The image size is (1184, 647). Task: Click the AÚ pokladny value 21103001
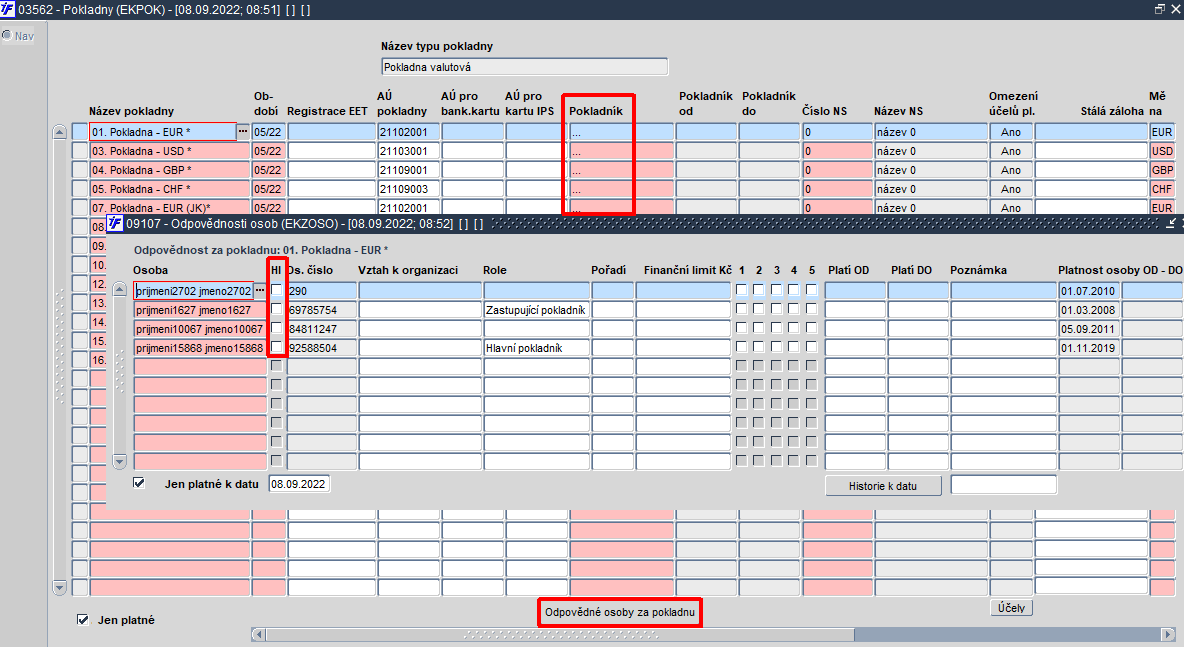pyautogui.click(x=408, y=151)
